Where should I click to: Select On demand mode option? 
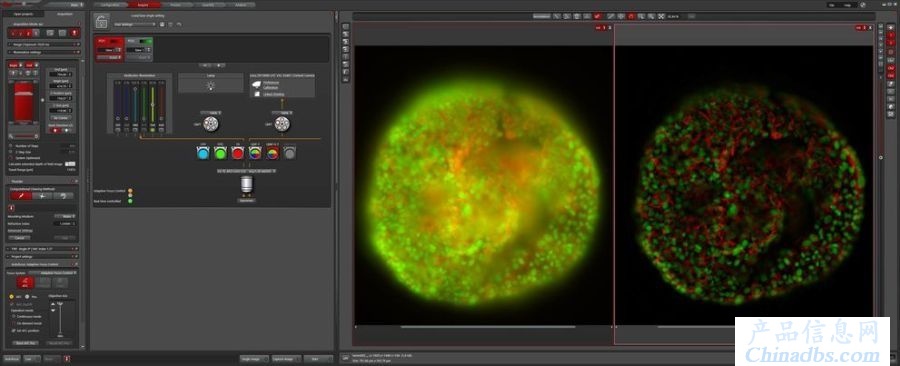click(13, 323)
